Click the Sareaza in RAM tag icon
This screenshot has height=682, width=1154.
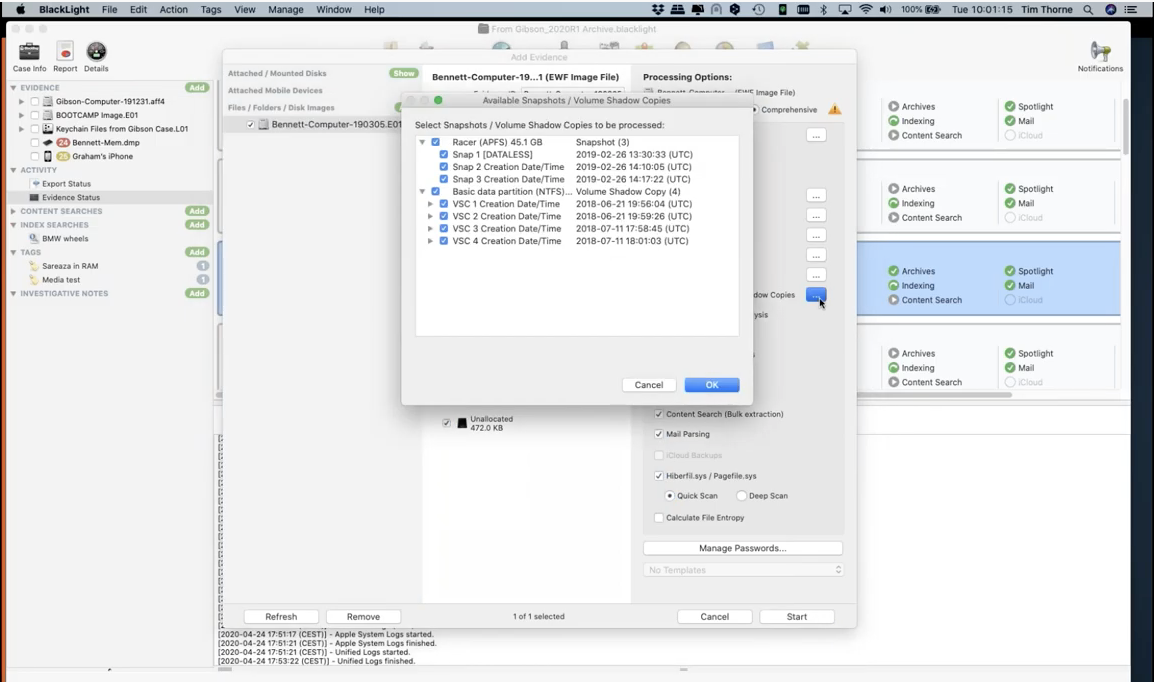34,267
